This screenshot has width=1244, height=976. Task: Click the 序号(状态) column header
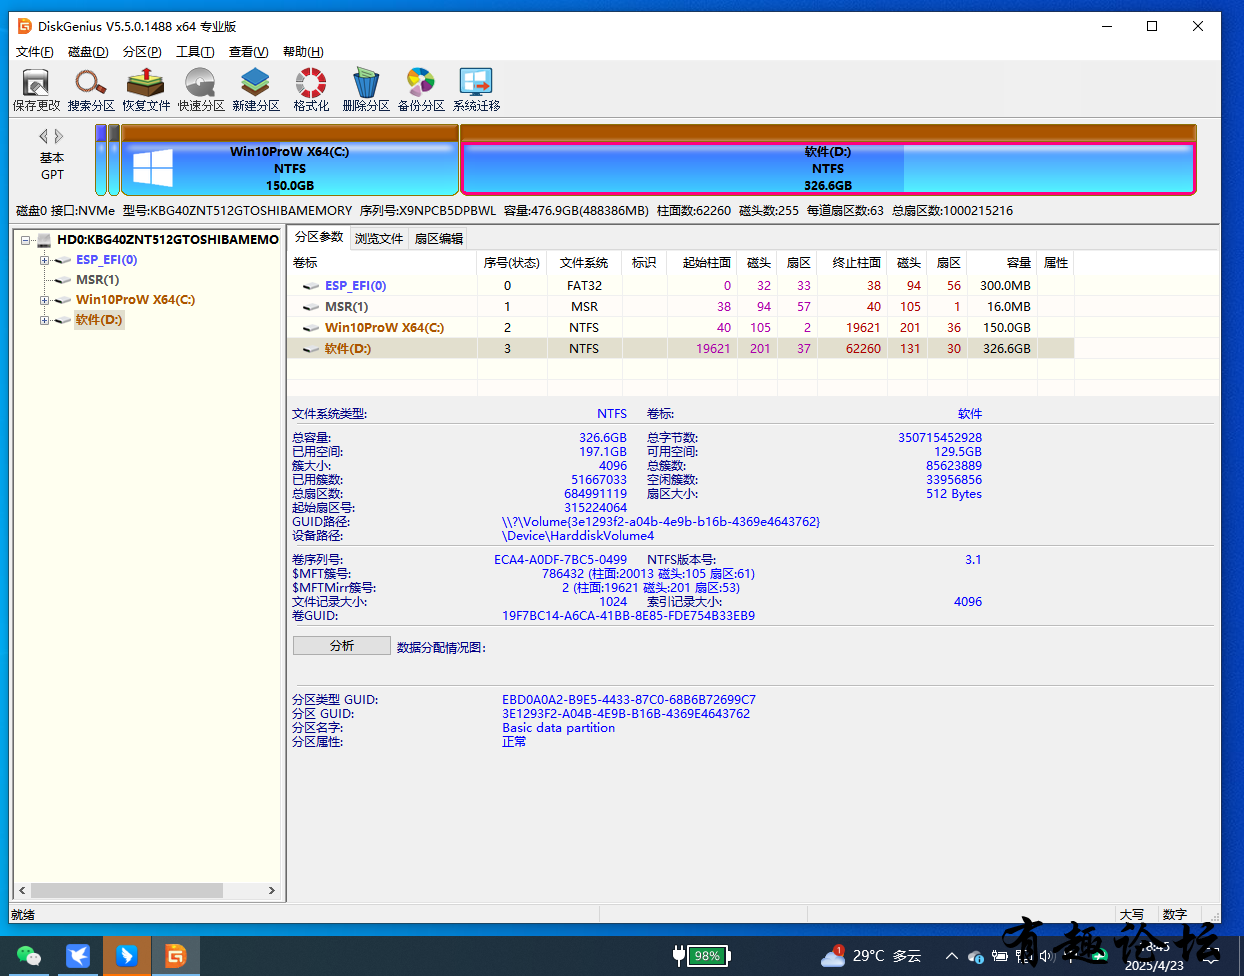pyautogui.click(x=512, y=263)
